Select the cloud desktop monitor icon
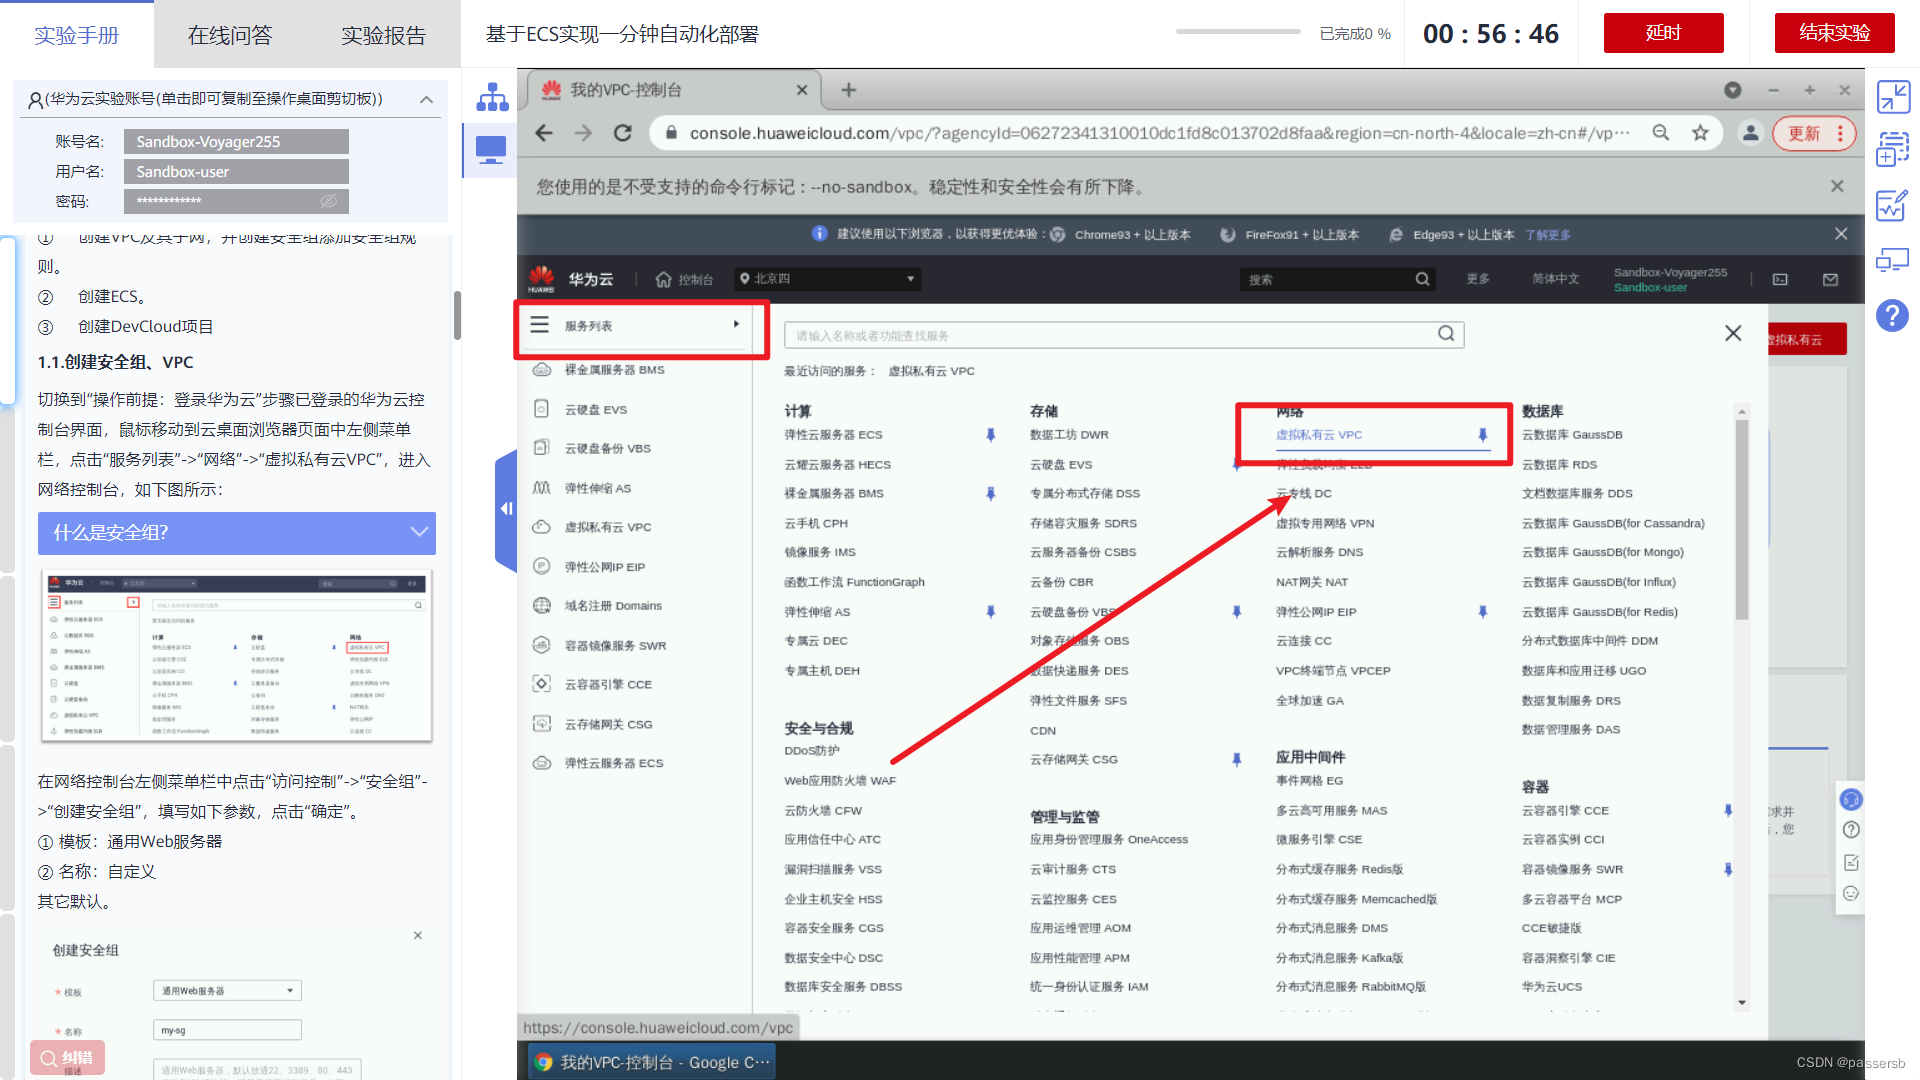The image size is (1920, 1080). click(491, 150)
